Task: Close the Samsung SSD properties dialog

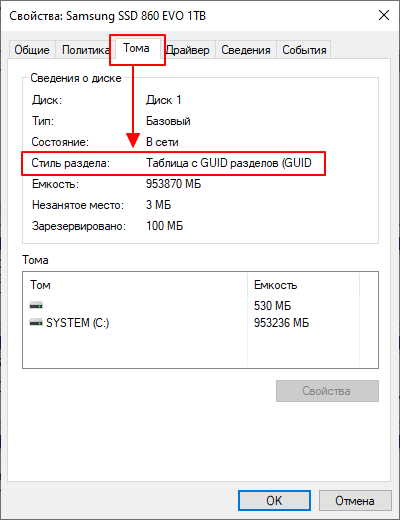Action: (x=384, y=15)
